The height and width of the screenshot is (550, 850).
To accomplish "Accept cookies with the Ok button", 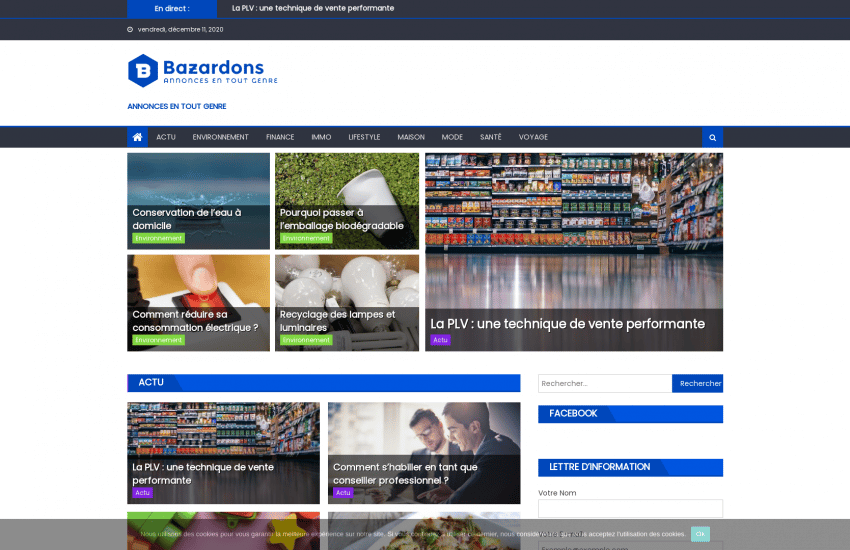I will pyautogui.click(x=700, y=534).
